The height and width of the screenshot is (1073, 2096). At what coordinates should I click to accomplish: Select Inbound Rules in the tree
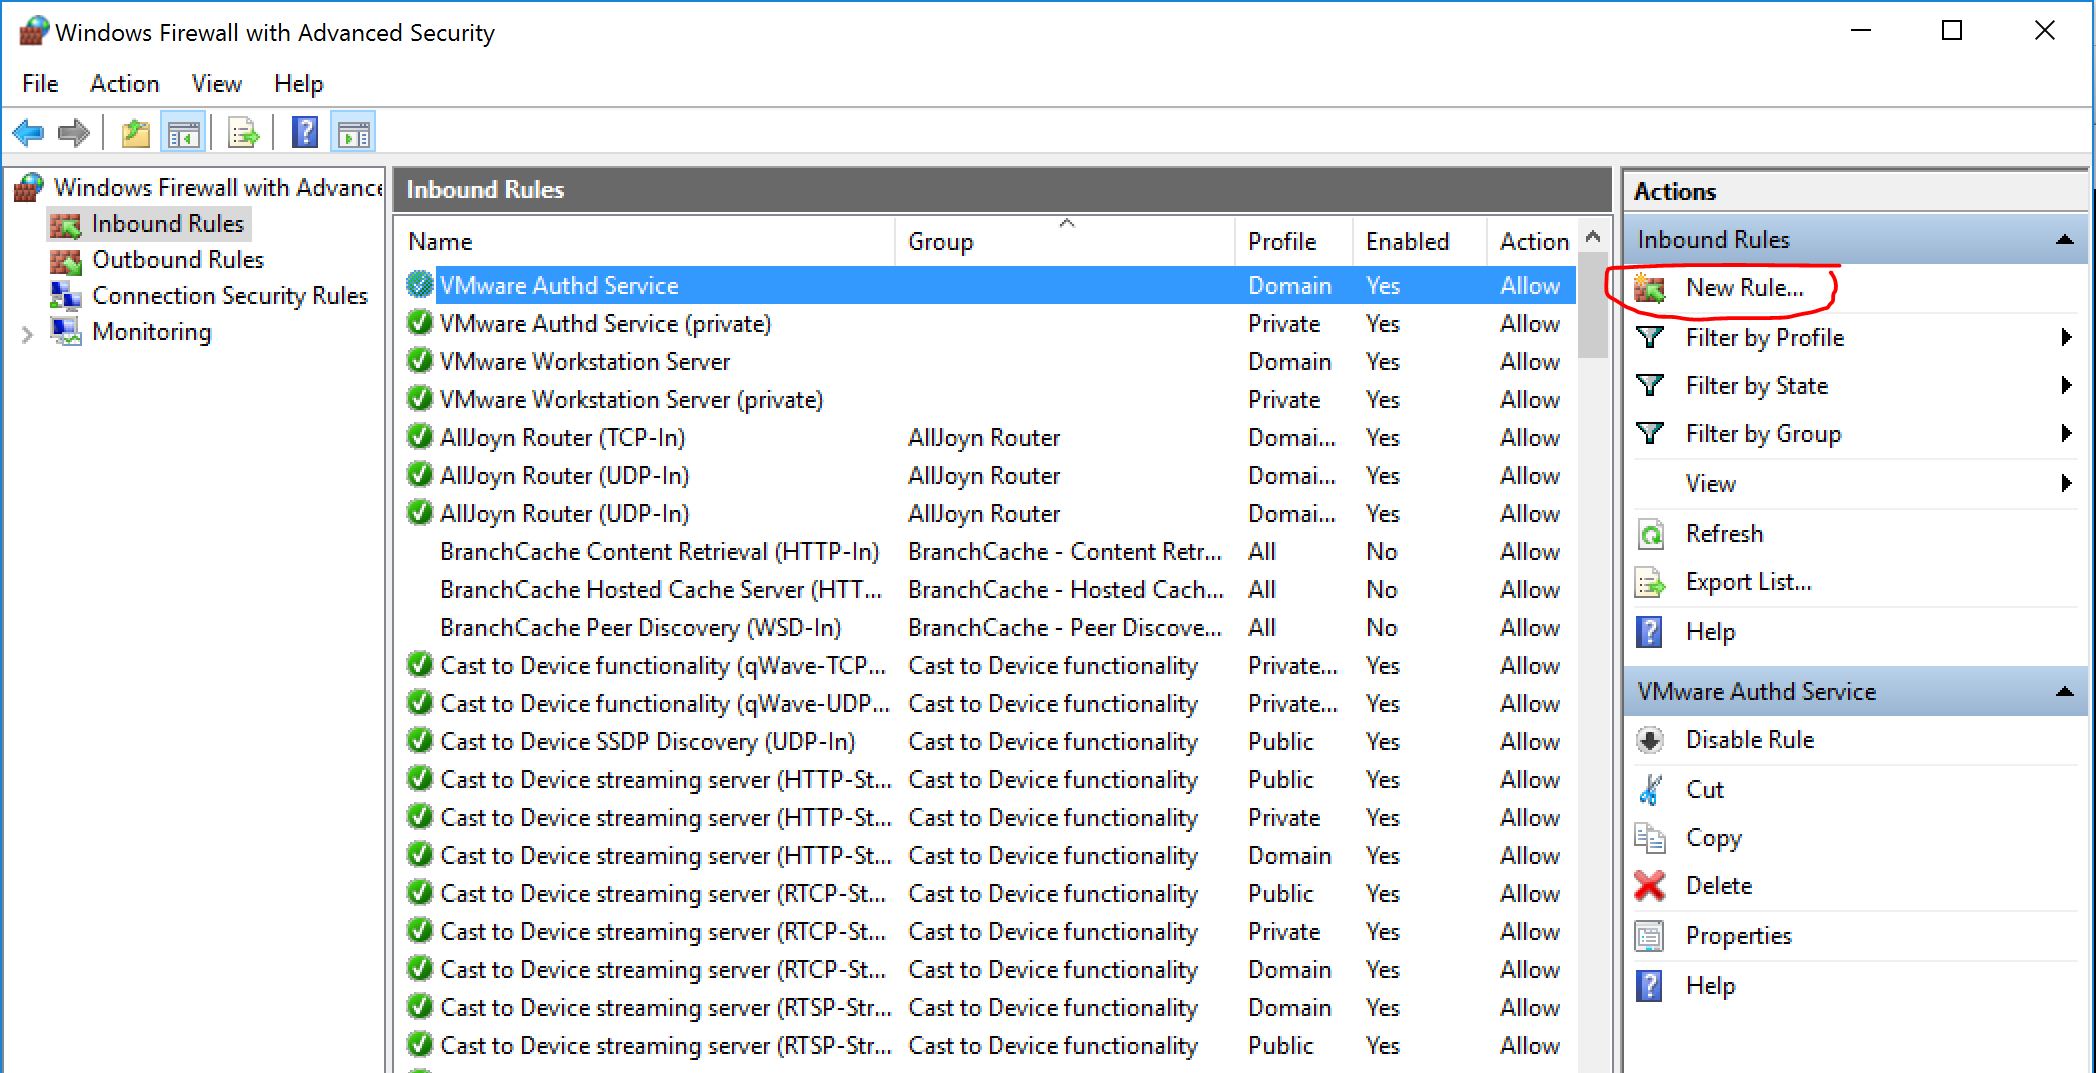point(168,224)
